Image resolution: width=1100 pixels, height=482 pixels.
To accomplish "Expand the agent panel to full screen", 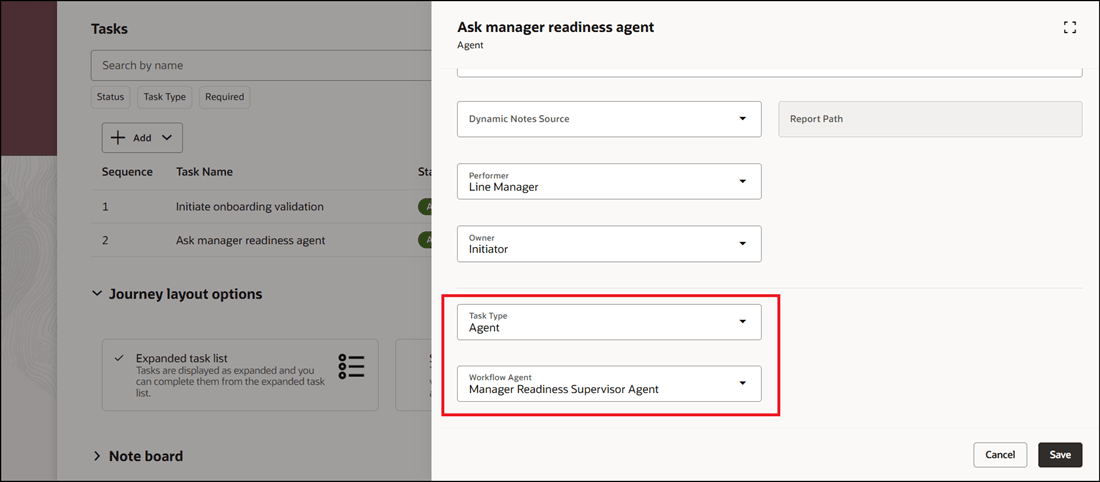I will [1069, 27].
